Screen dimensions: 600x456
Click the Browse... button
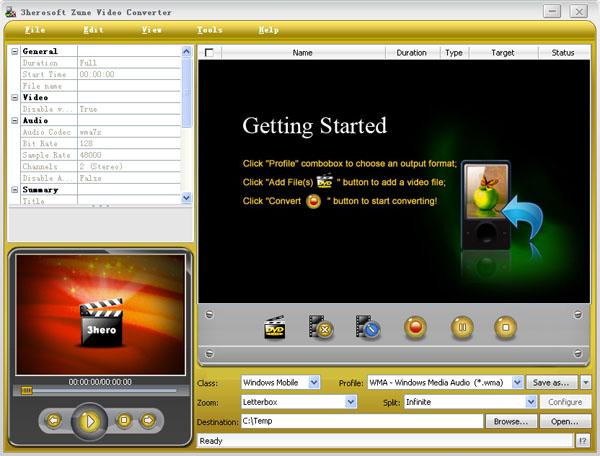click(511, 421)
